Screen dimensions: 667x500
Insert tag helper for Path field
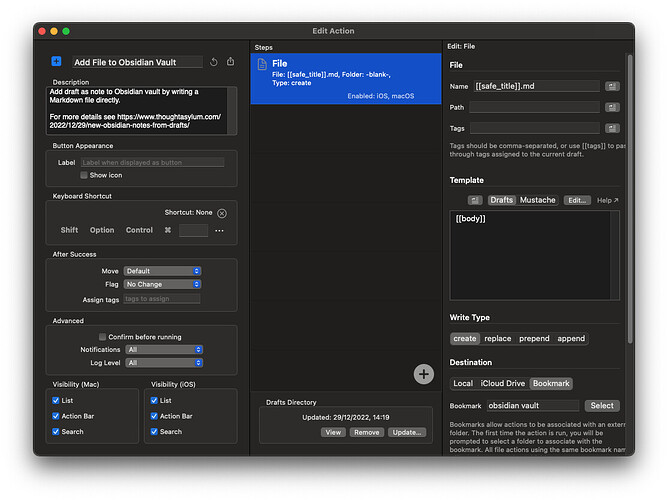click(x=612, y=107)
